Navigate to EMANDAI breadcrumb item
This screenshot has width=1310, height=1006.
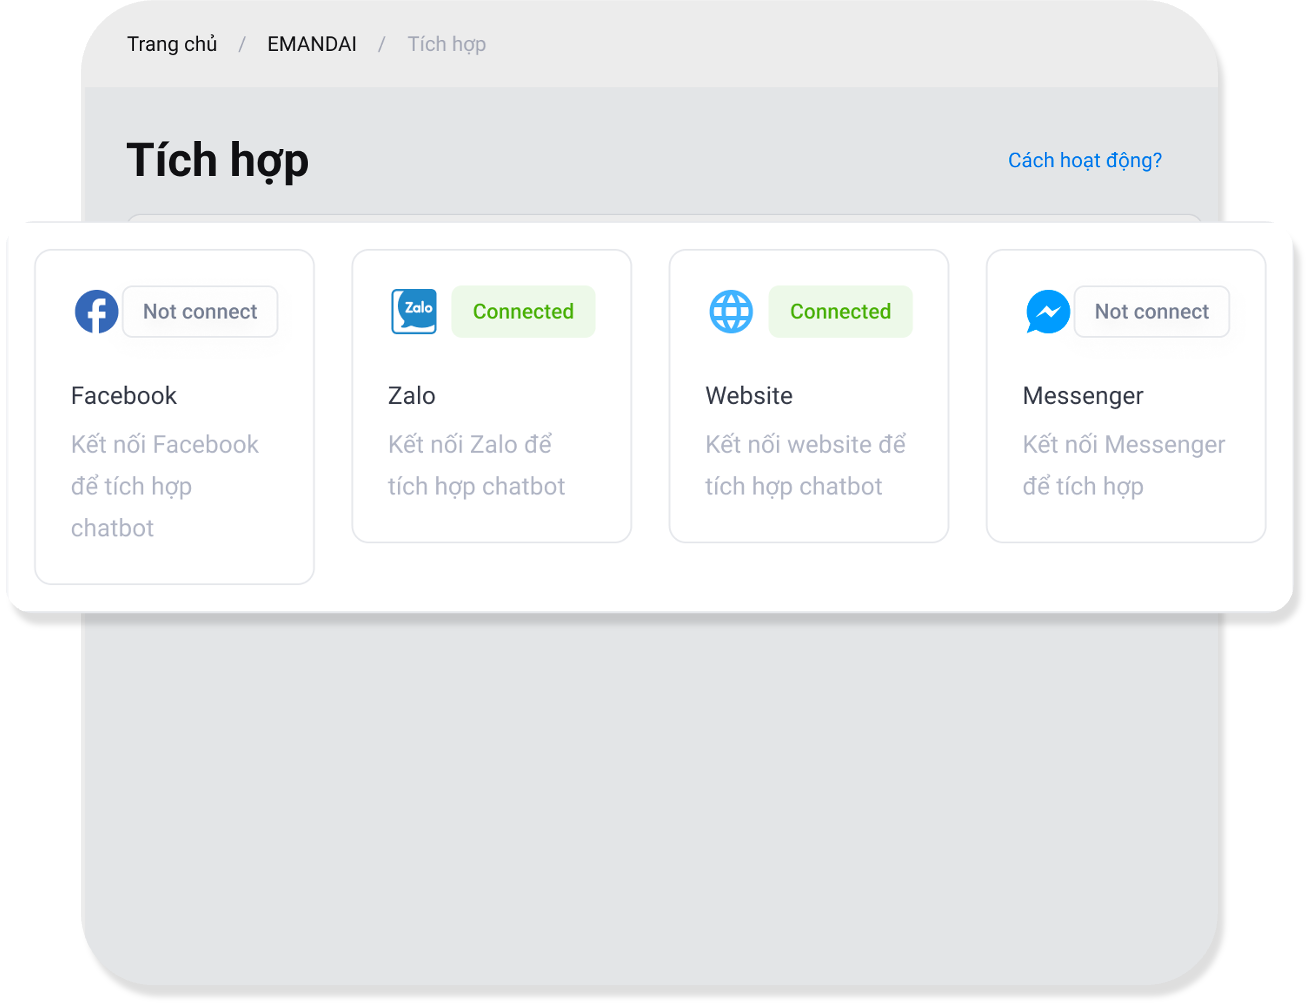tap(312, 44)
